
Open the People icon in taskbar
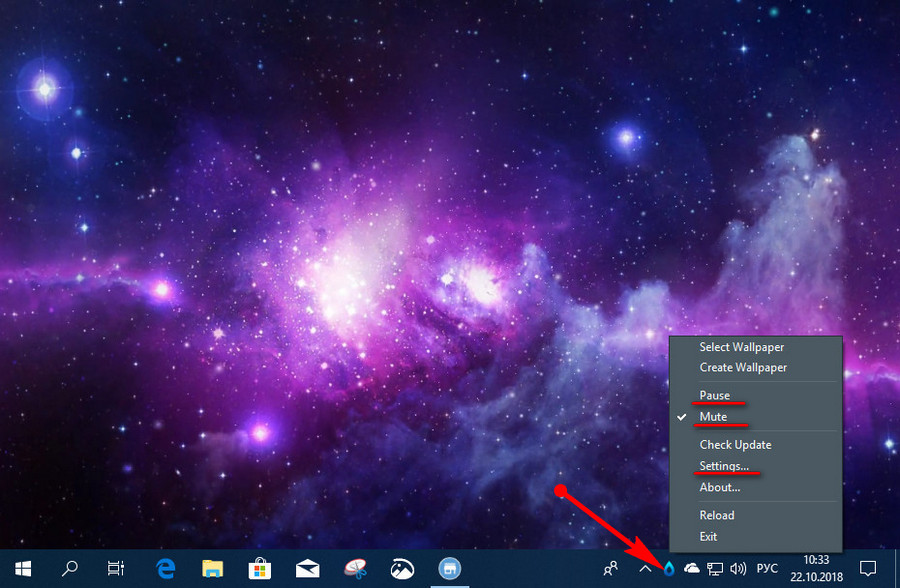click(611, 569)
